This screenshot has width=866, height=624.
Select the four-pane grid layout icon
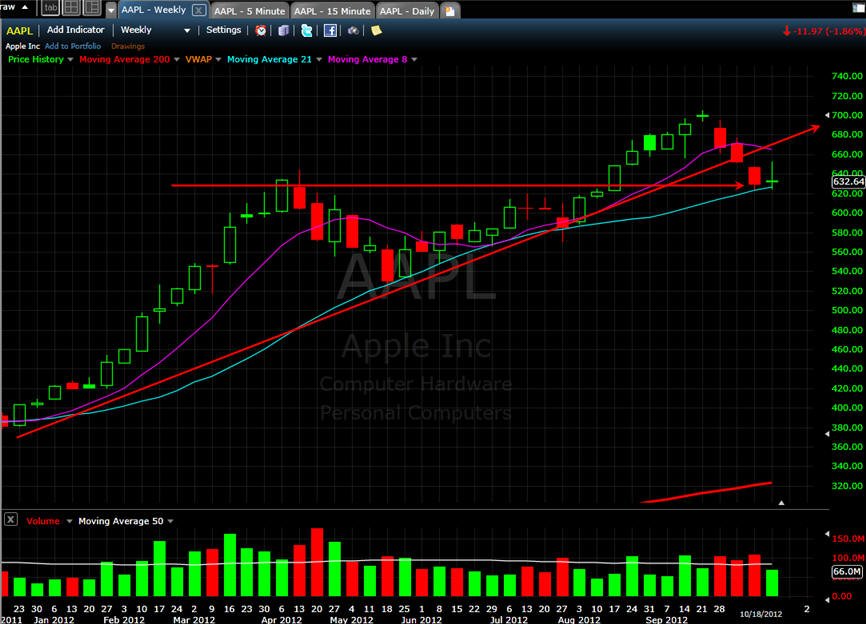[71, 8]
